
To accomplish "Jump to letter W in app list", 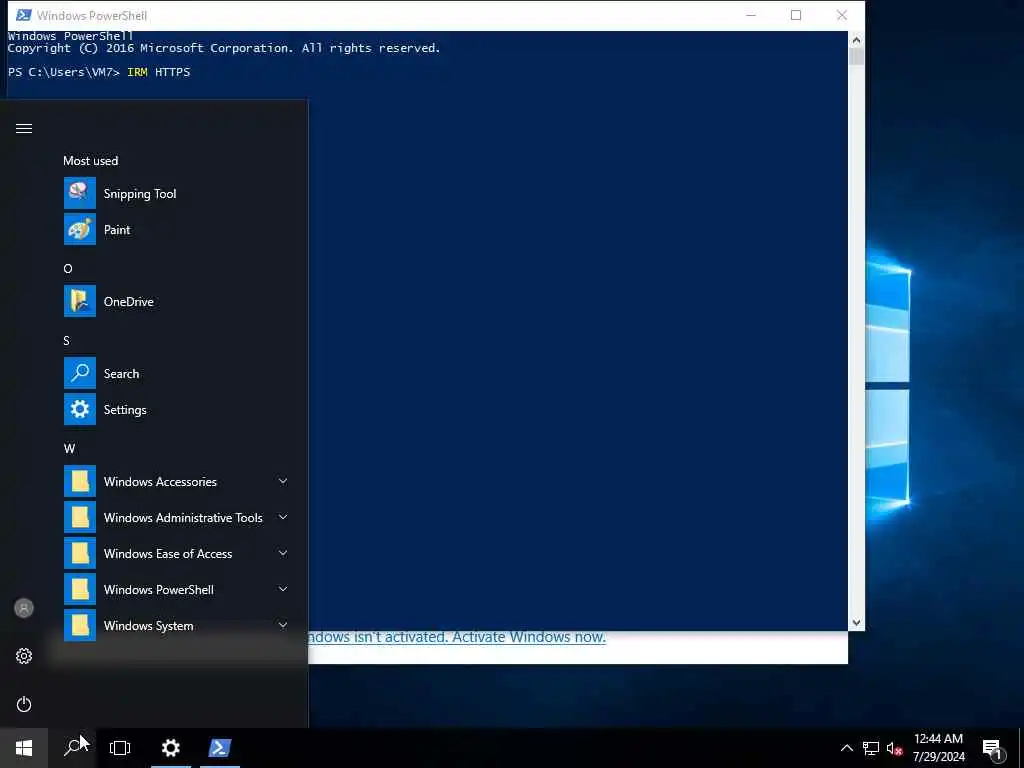I will click(69, 448).
